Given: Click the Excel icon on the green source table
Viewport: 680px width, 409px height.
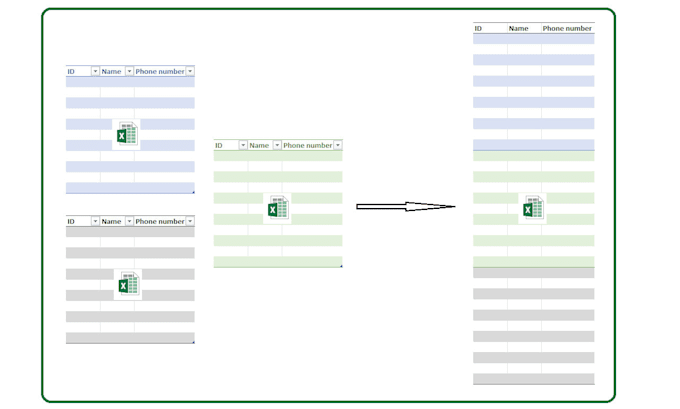Looking at the screenshot, I should tap(277, 209).
